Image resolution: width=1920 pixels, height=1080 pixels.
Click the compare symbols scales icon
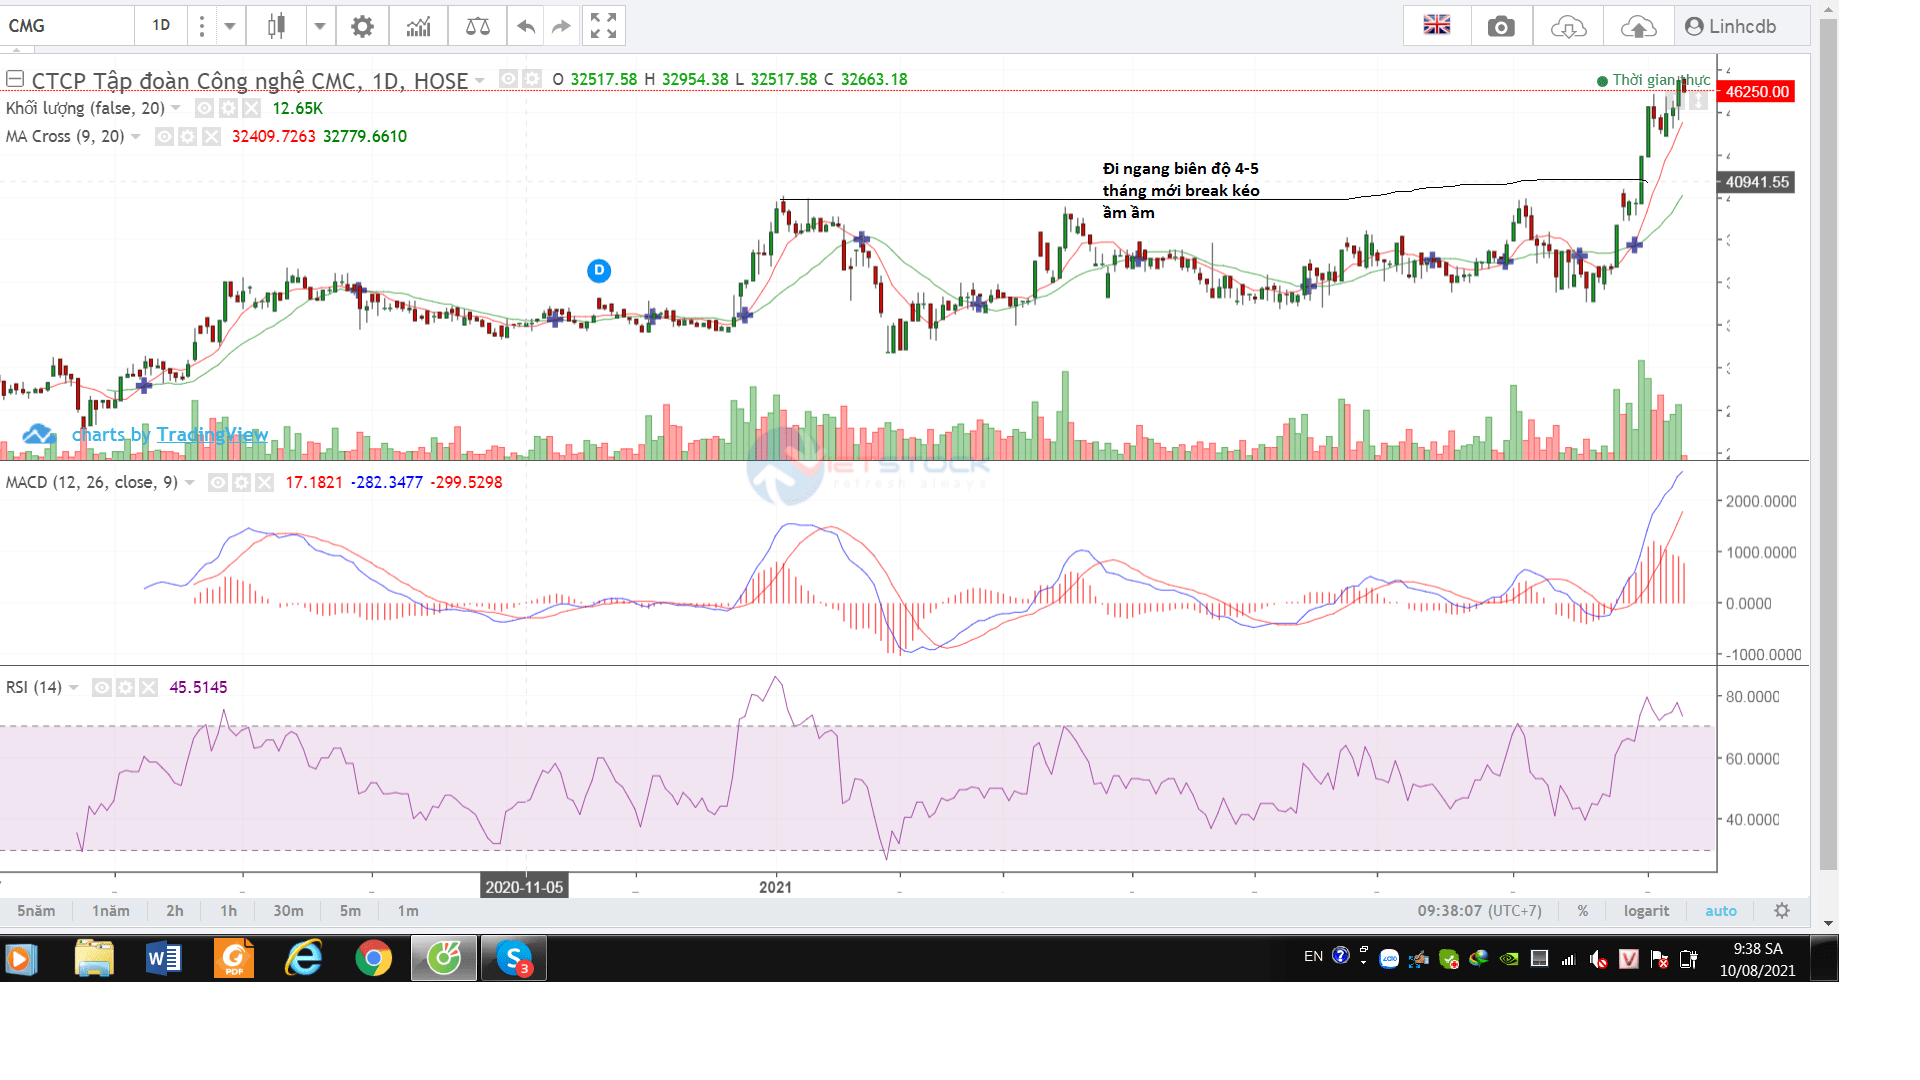478,26
